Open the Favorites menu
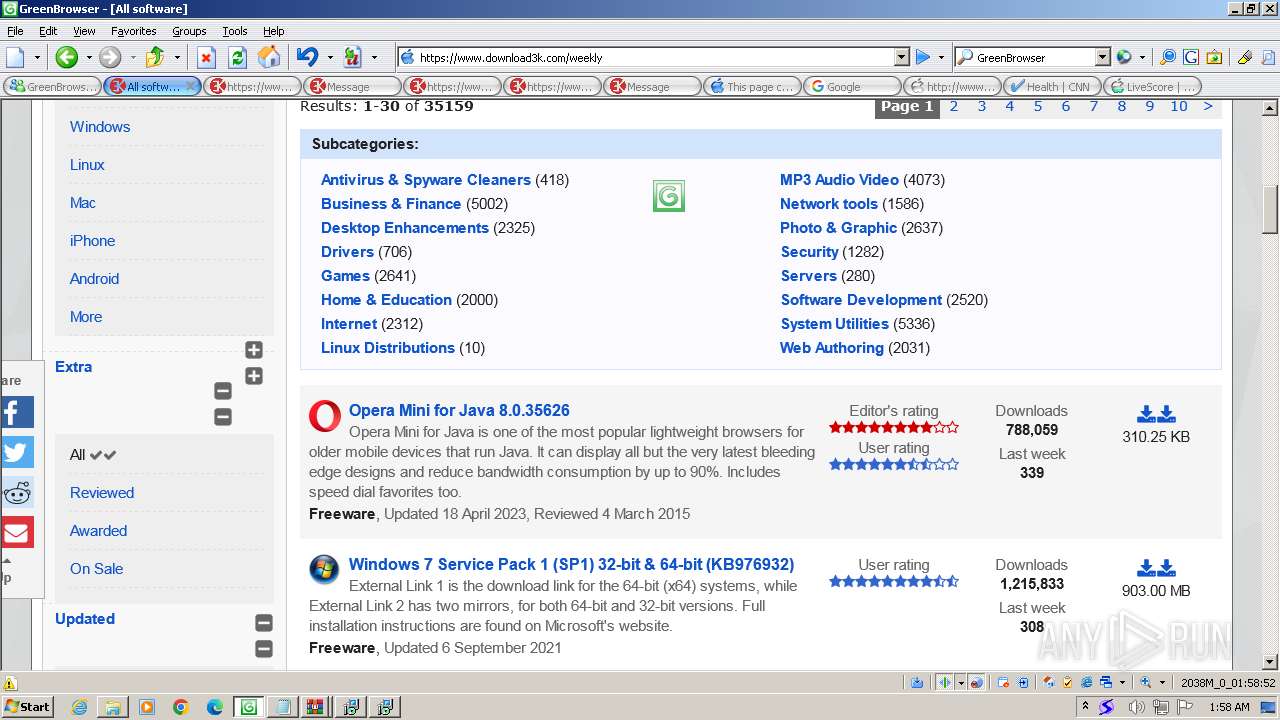 click(133, 31)
